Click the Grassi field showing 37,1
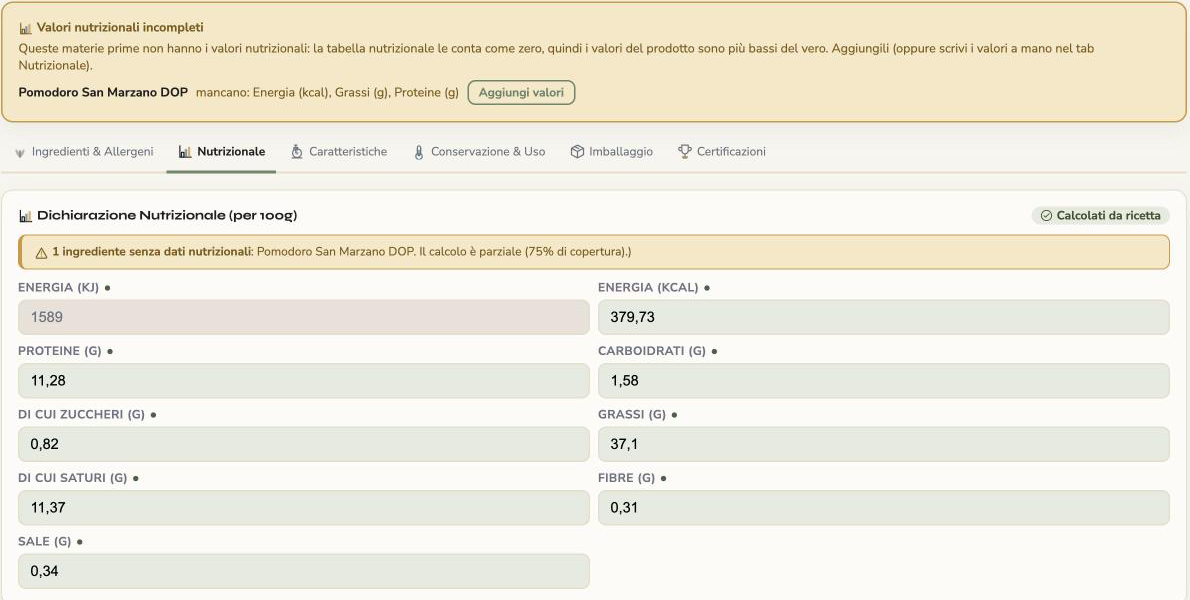Viewport: 1190px width, 600px height. (883, 444)
